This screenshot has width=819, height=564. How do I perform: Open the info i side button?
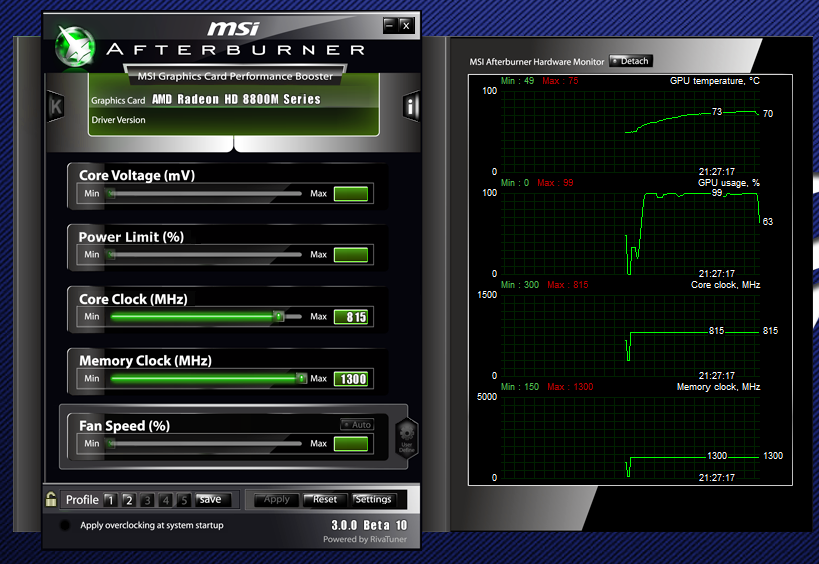point(411,107)
